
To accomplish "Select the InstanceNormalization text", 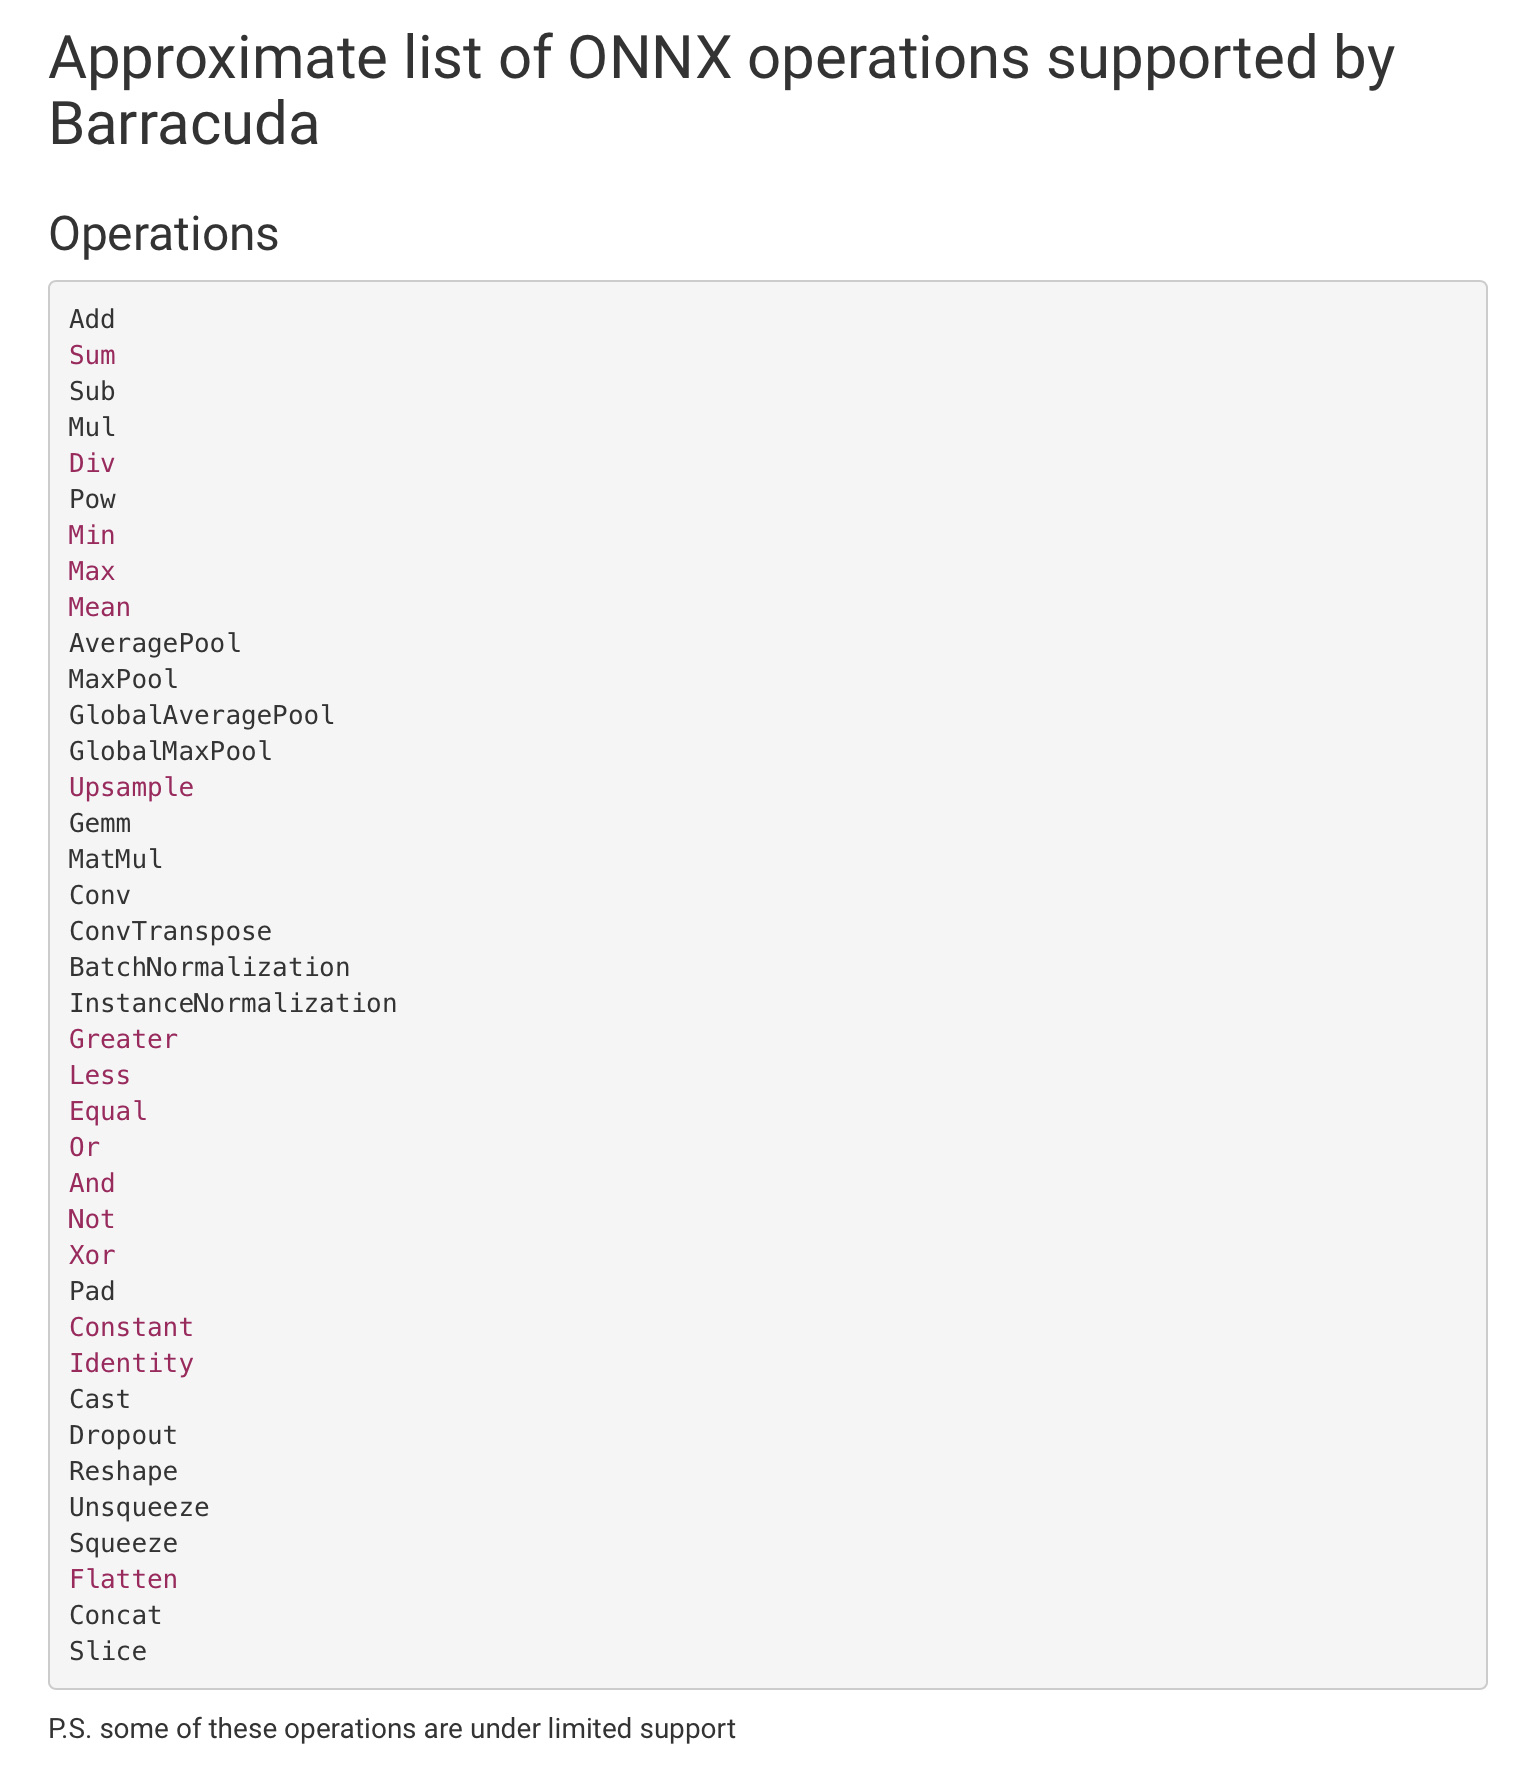I will pyautogui.click(x=233, y=1003).
